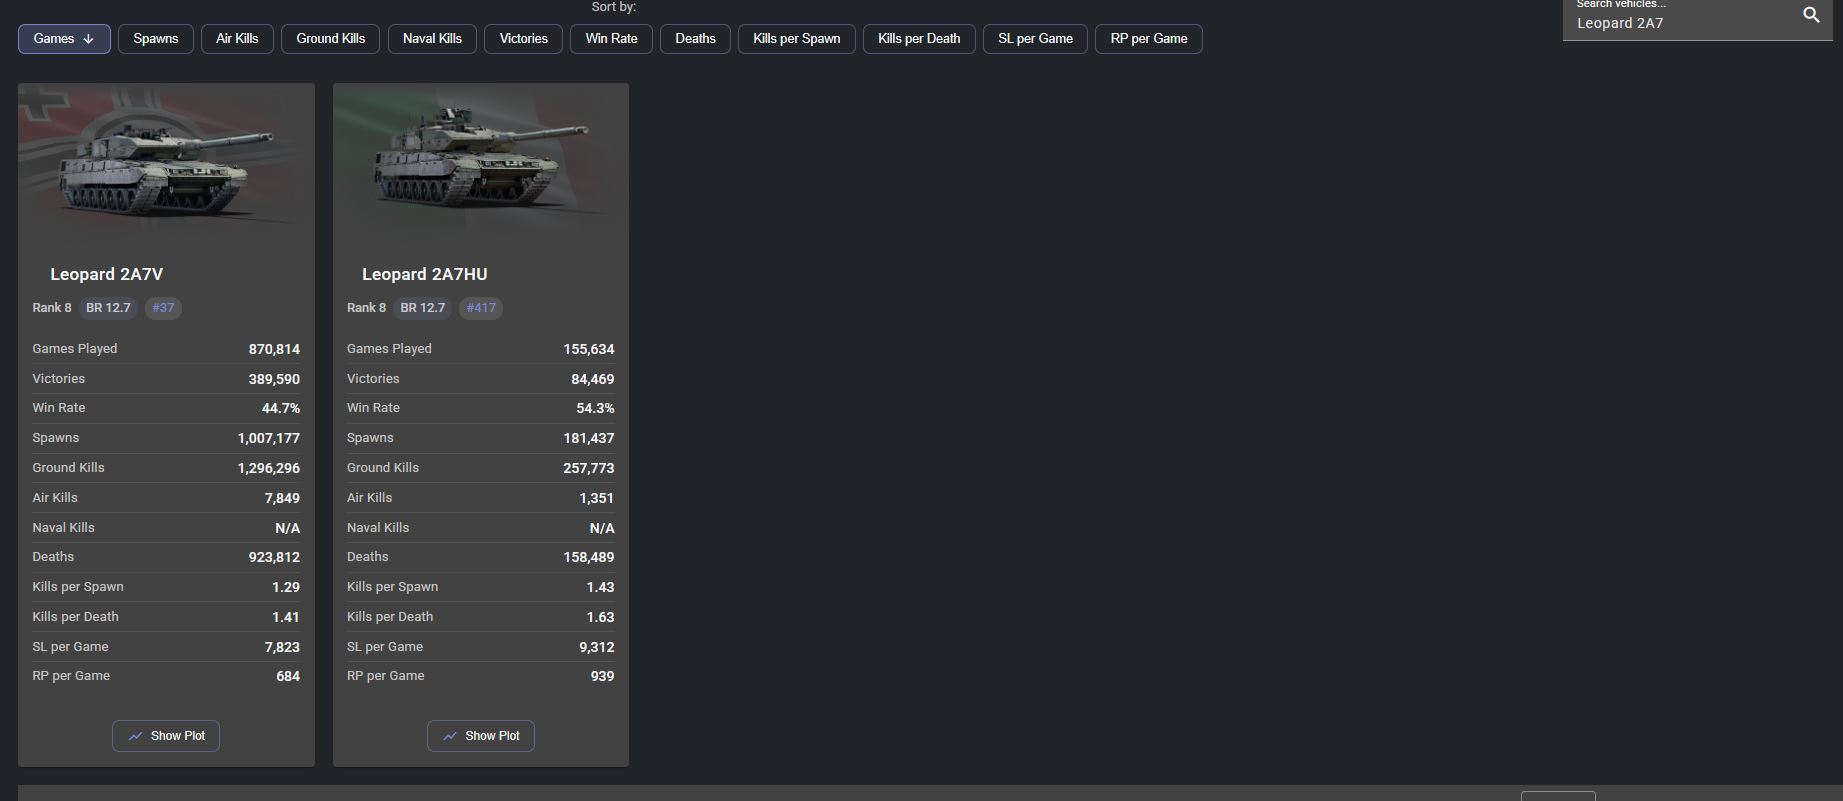The width and height of the screenshot is (1843, 801).
Task: Sort by SL per Game
Action: (1035, 39)
